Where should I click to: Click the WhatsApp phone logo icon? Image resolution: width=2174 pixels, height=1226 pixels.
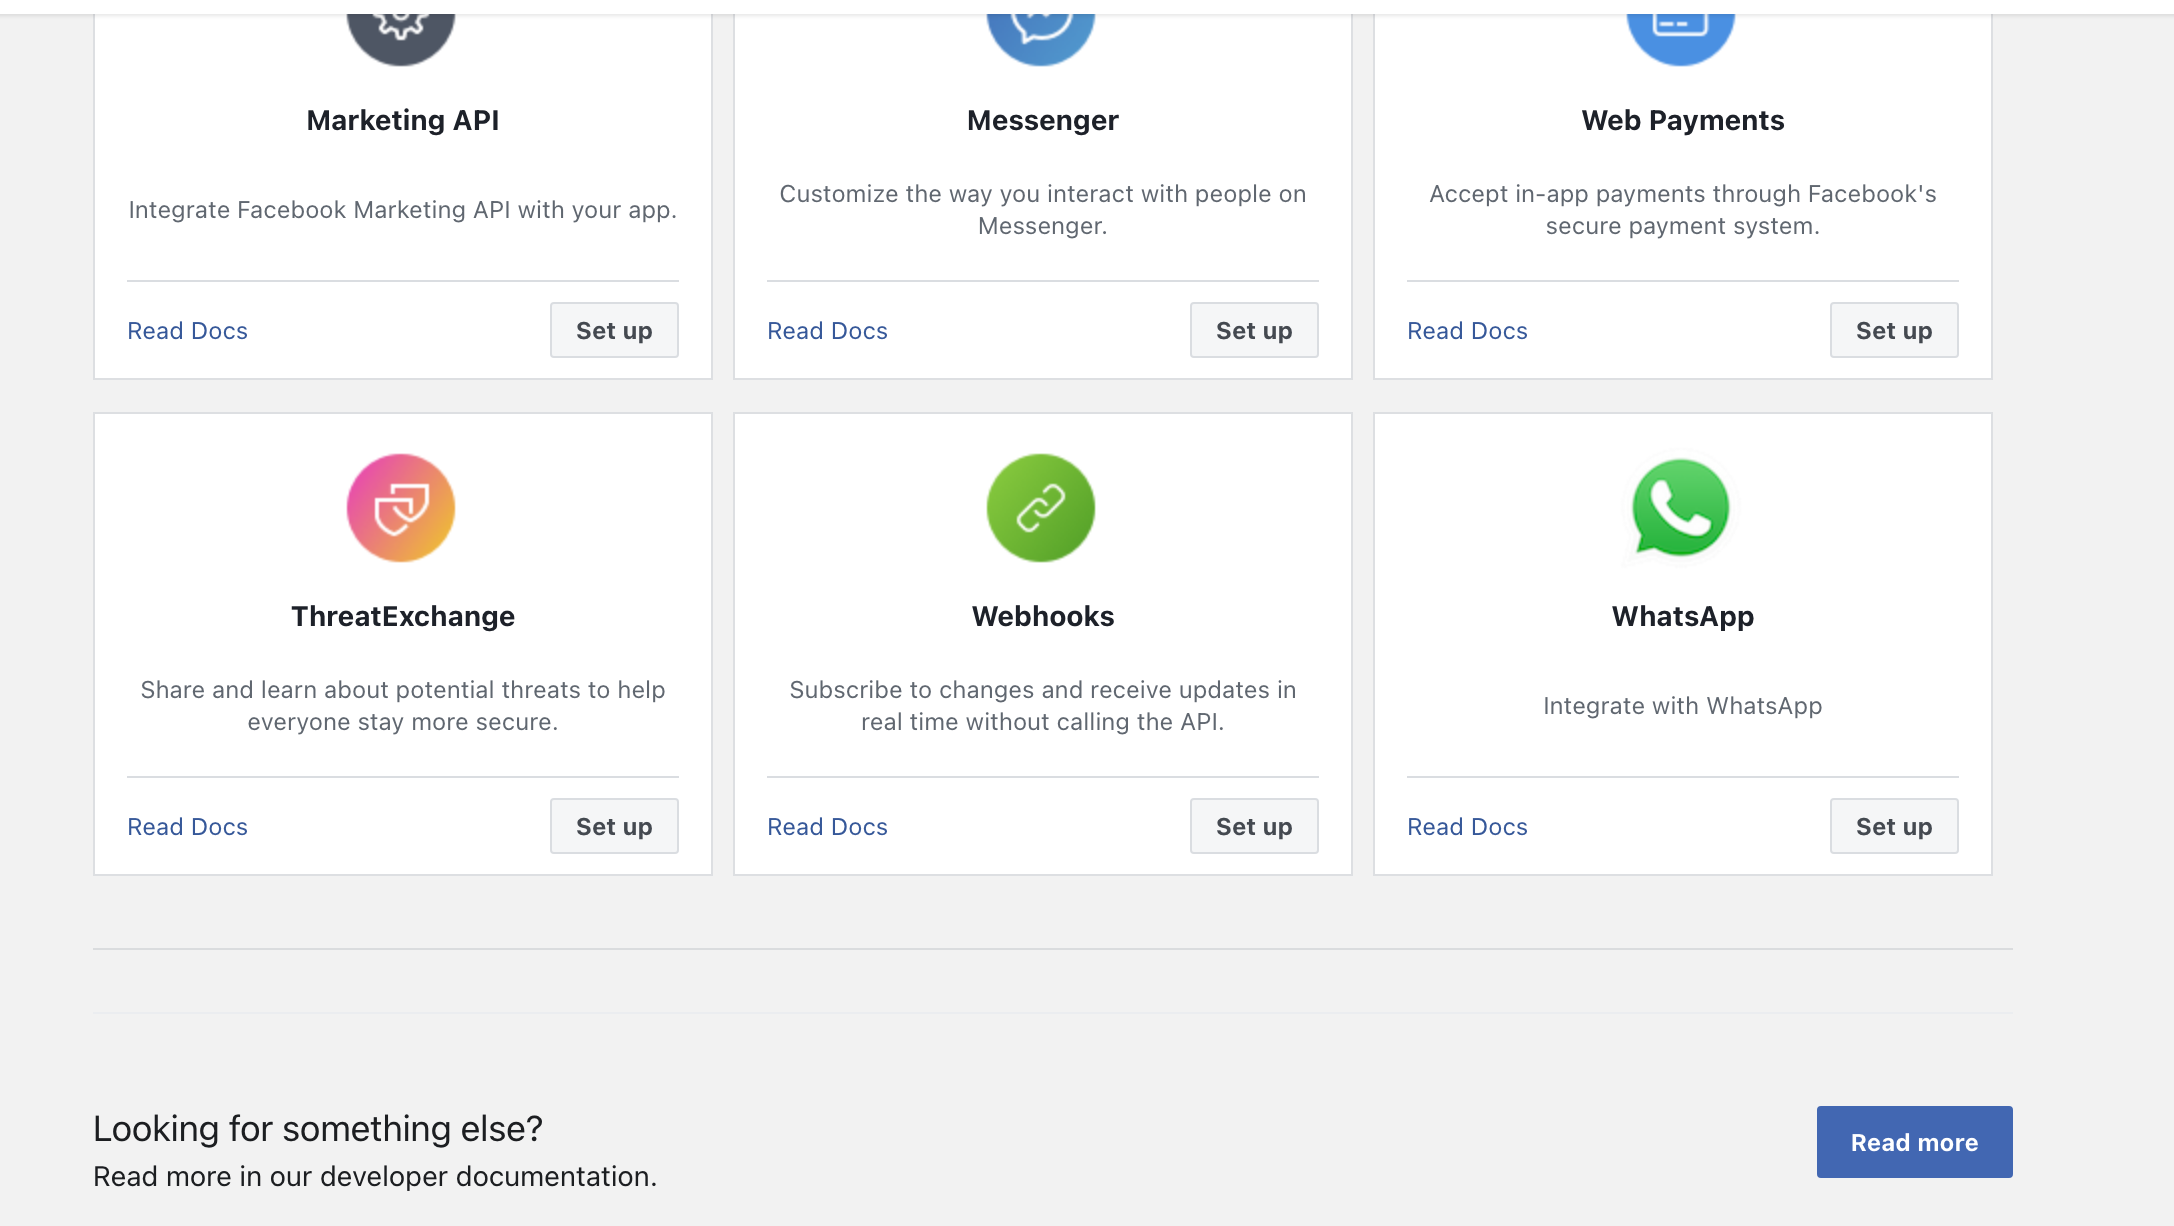pos(1681,508)
